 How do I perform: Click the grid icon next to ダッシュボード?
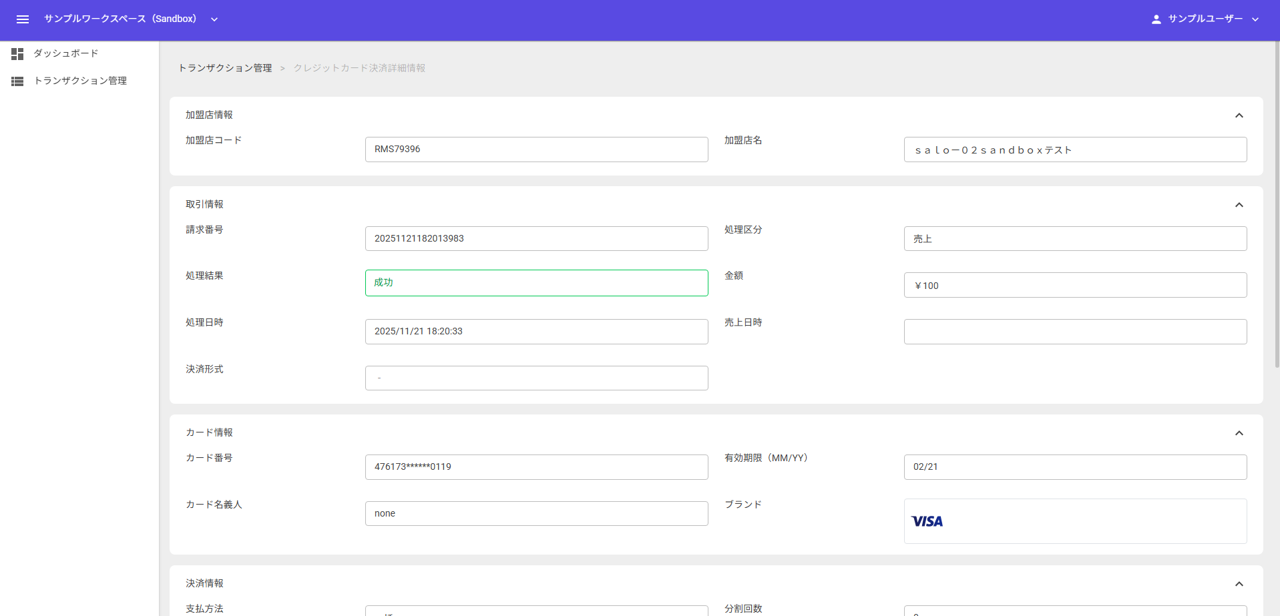coord(16,53)
